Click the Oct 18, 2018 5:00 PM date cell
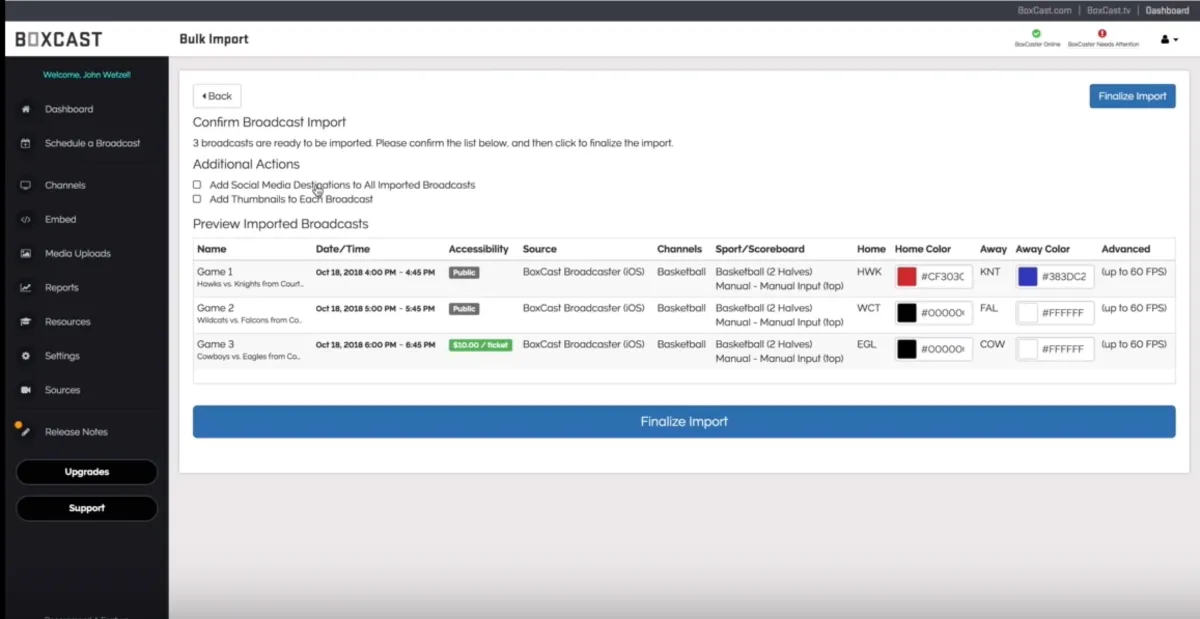1200x619 pixels. (x=376, y=309)
